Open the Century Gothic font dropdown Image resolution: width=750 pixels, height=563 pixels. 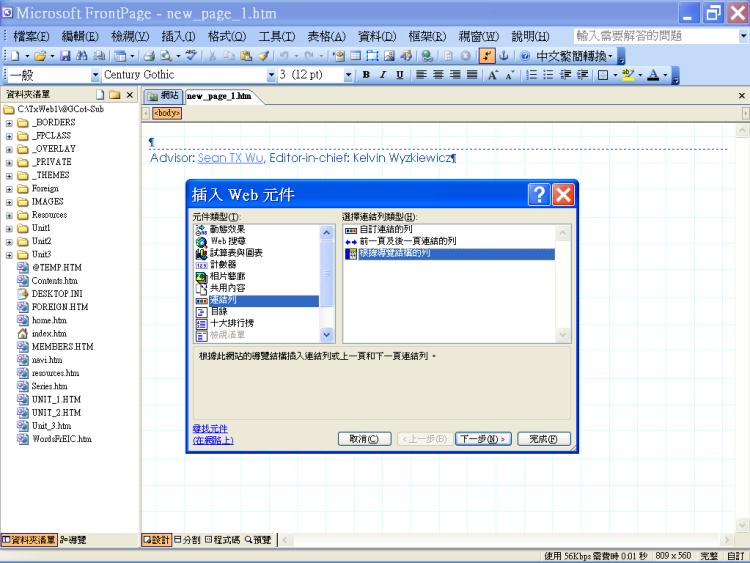[x=270, y=75]
